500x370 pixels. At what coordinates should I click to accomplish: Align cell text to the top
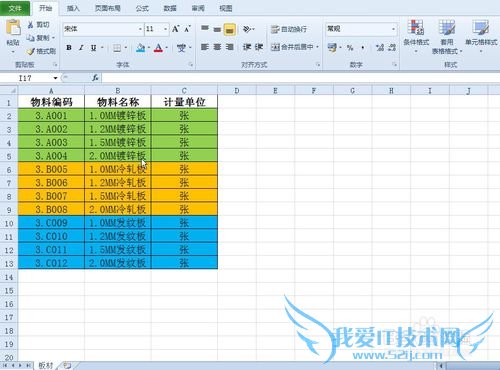(205, 29)
